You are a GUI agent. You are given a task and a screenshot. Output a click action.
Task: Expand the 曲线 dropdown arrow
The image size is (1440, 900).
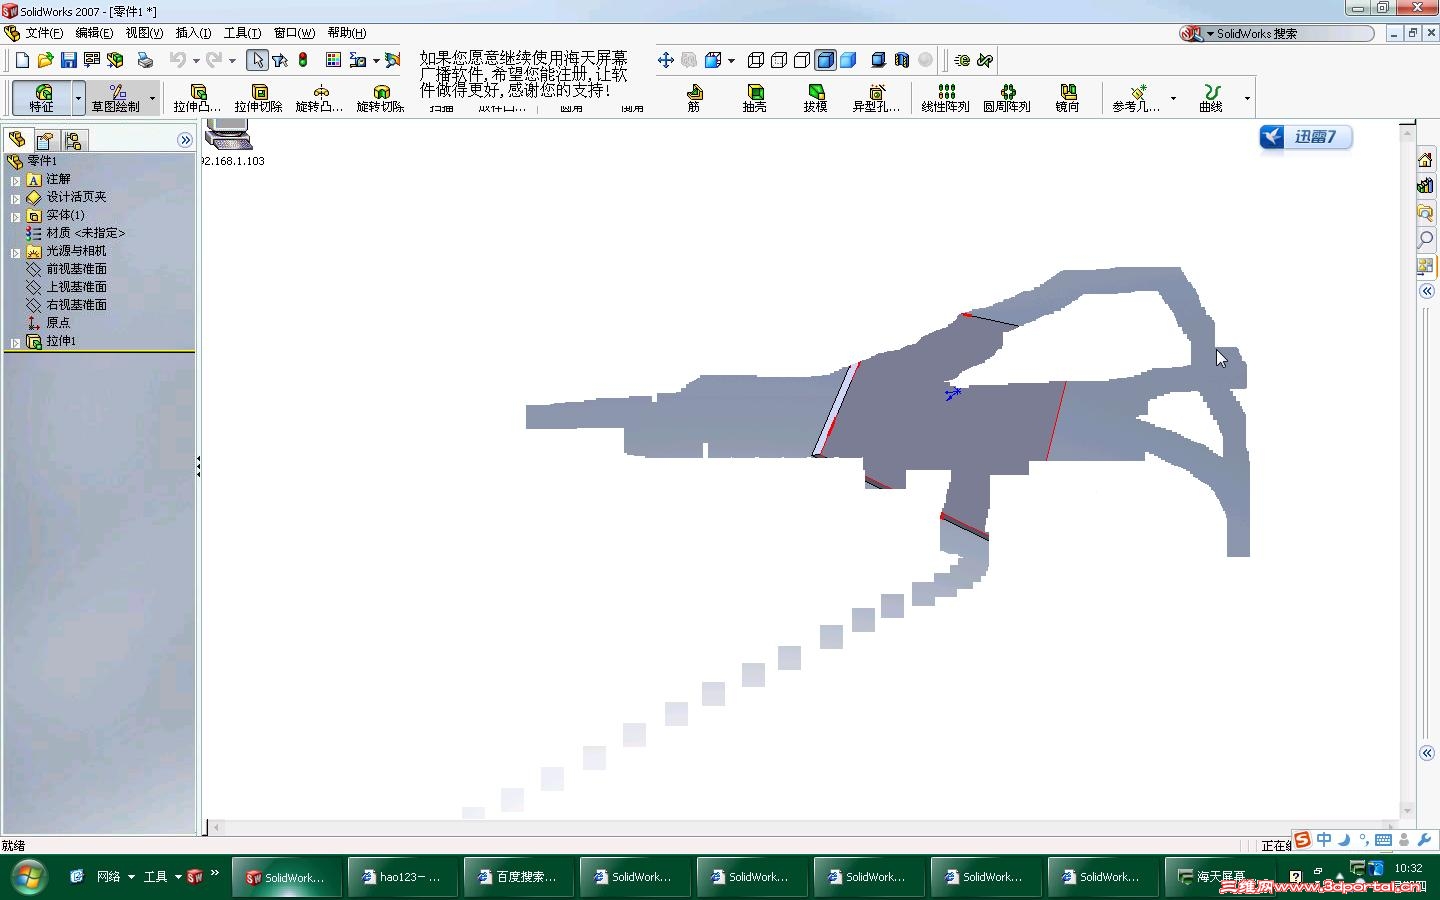point(1246,98)
